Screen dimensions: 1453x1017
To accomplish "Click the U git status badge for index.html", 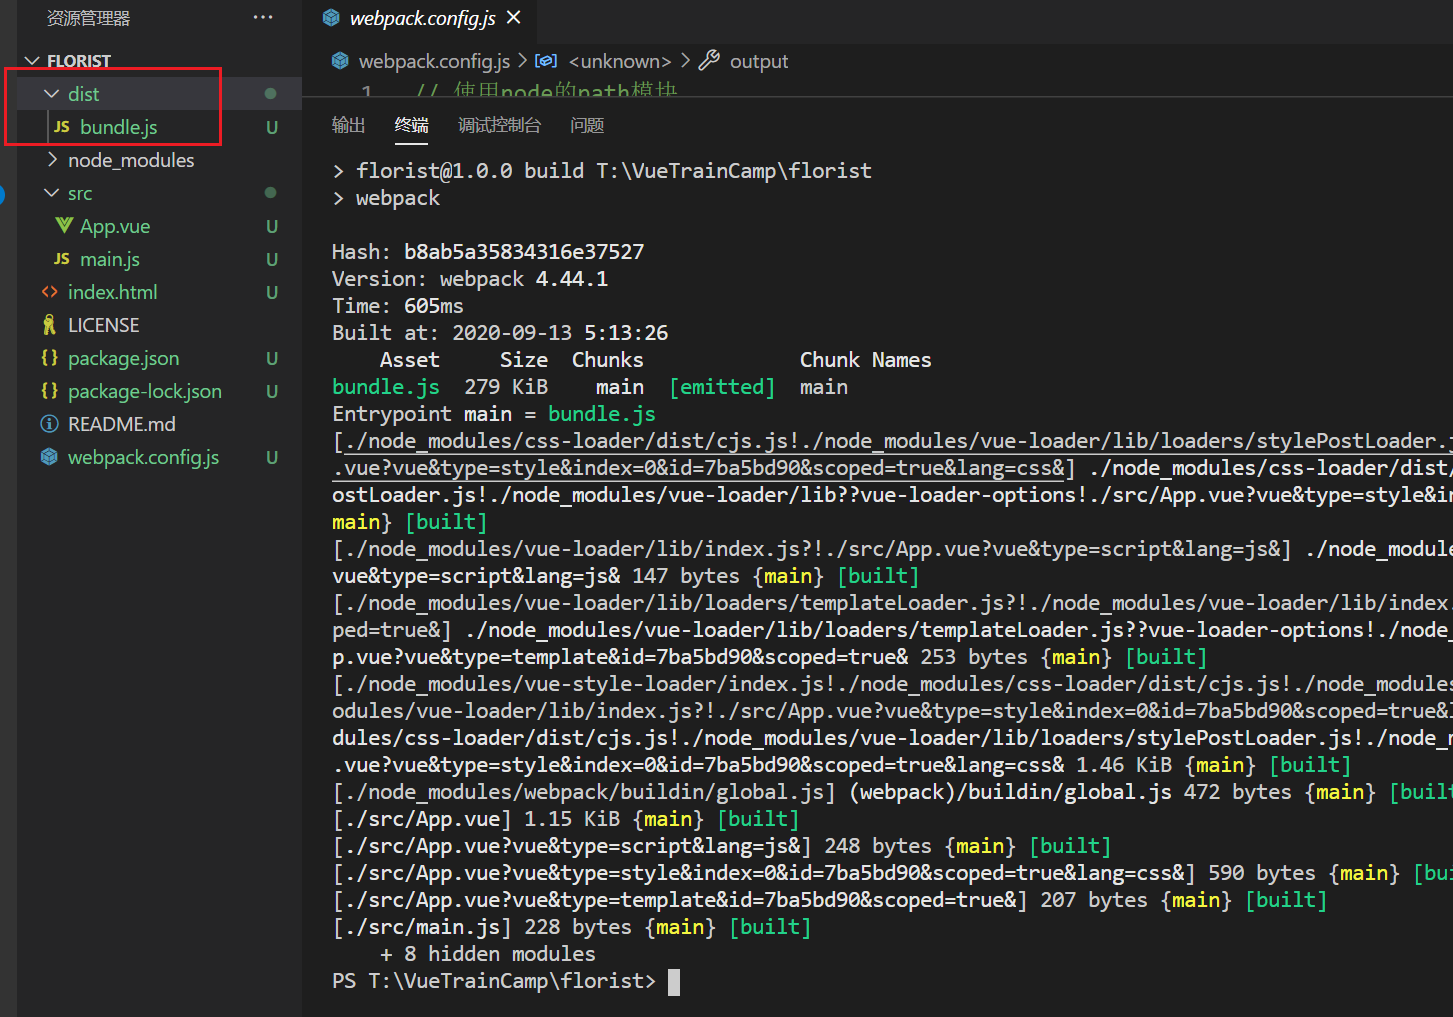I will coord(272,292).
